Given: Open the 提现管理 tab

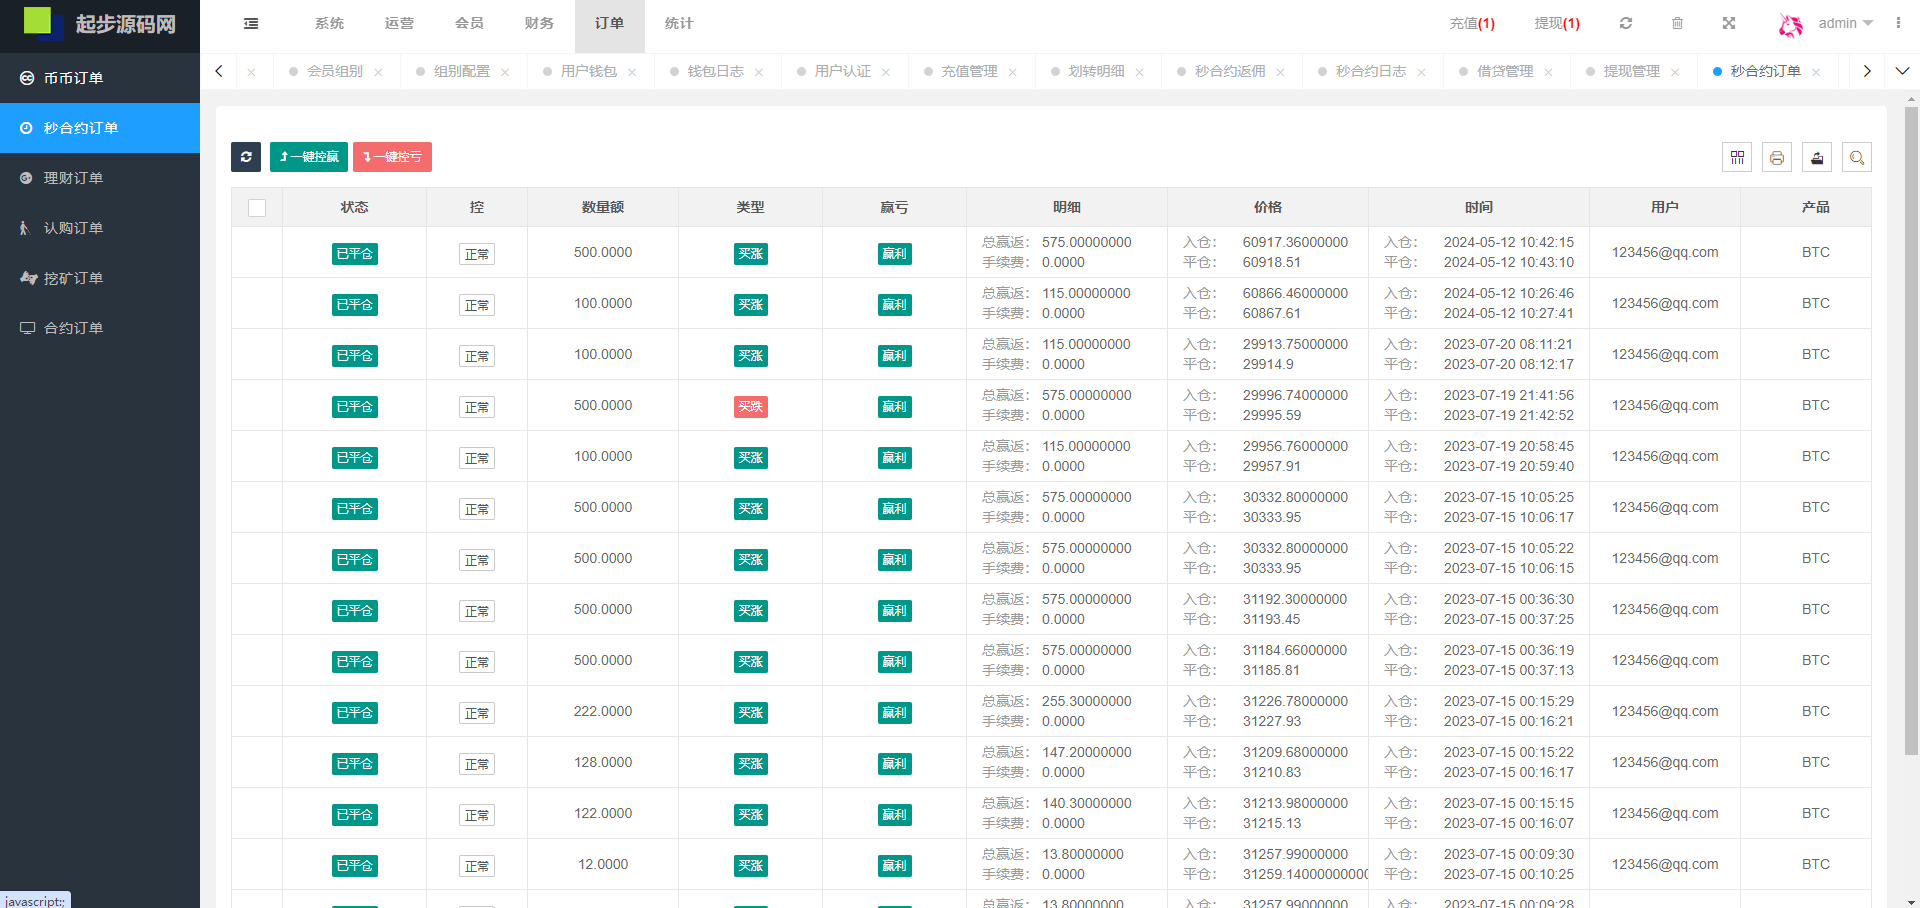Looking at the screenshot, I should click(1631, 72).
